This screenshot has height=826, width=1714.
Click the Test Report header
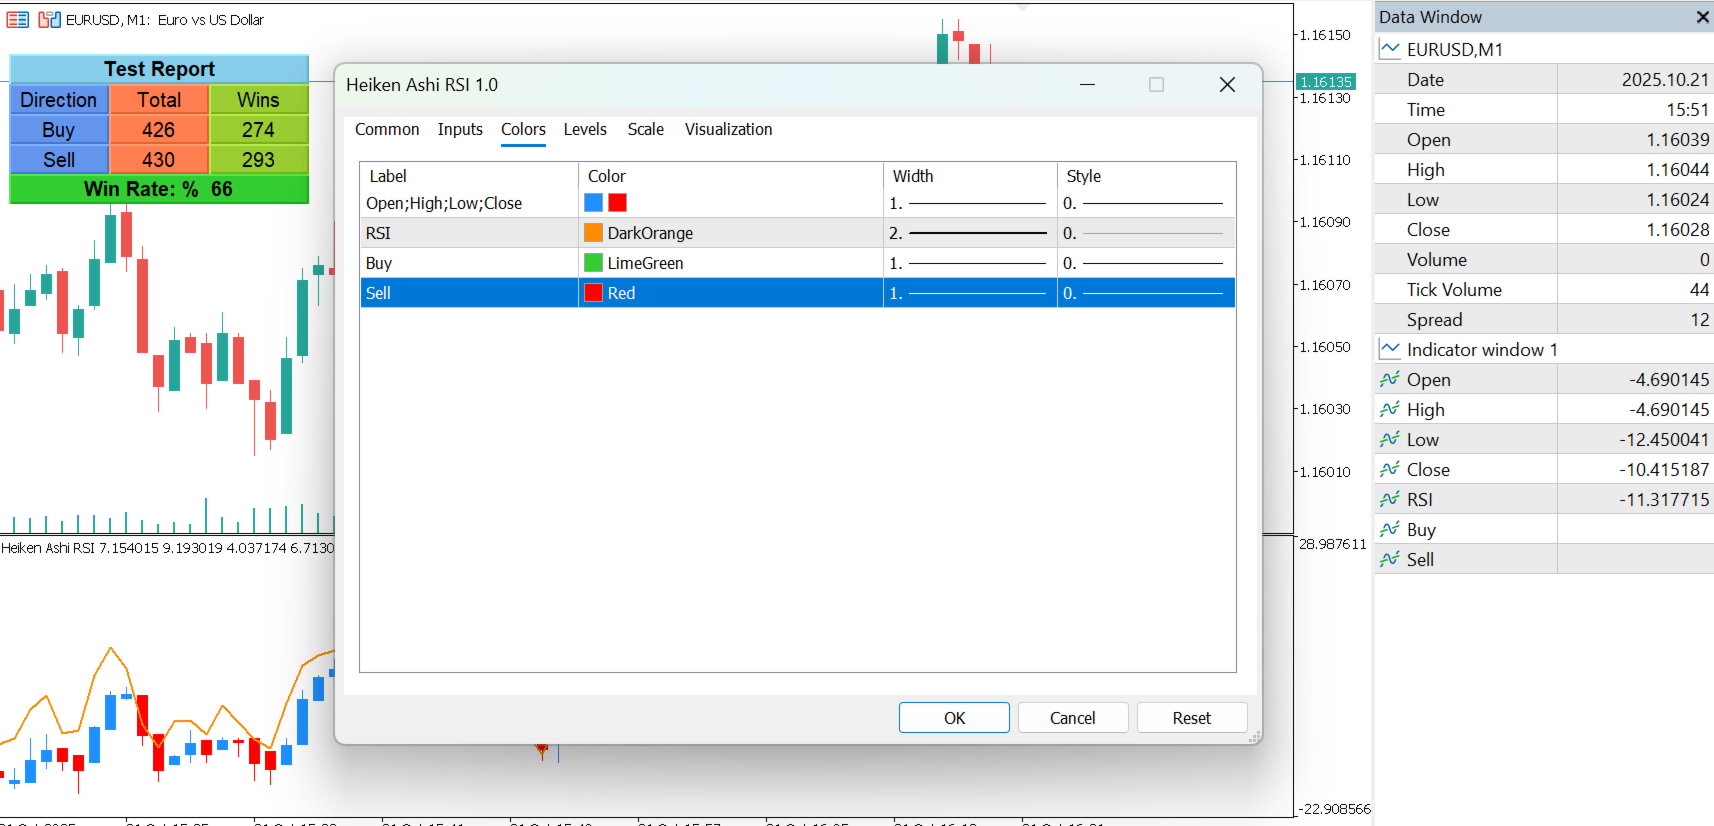159,69
